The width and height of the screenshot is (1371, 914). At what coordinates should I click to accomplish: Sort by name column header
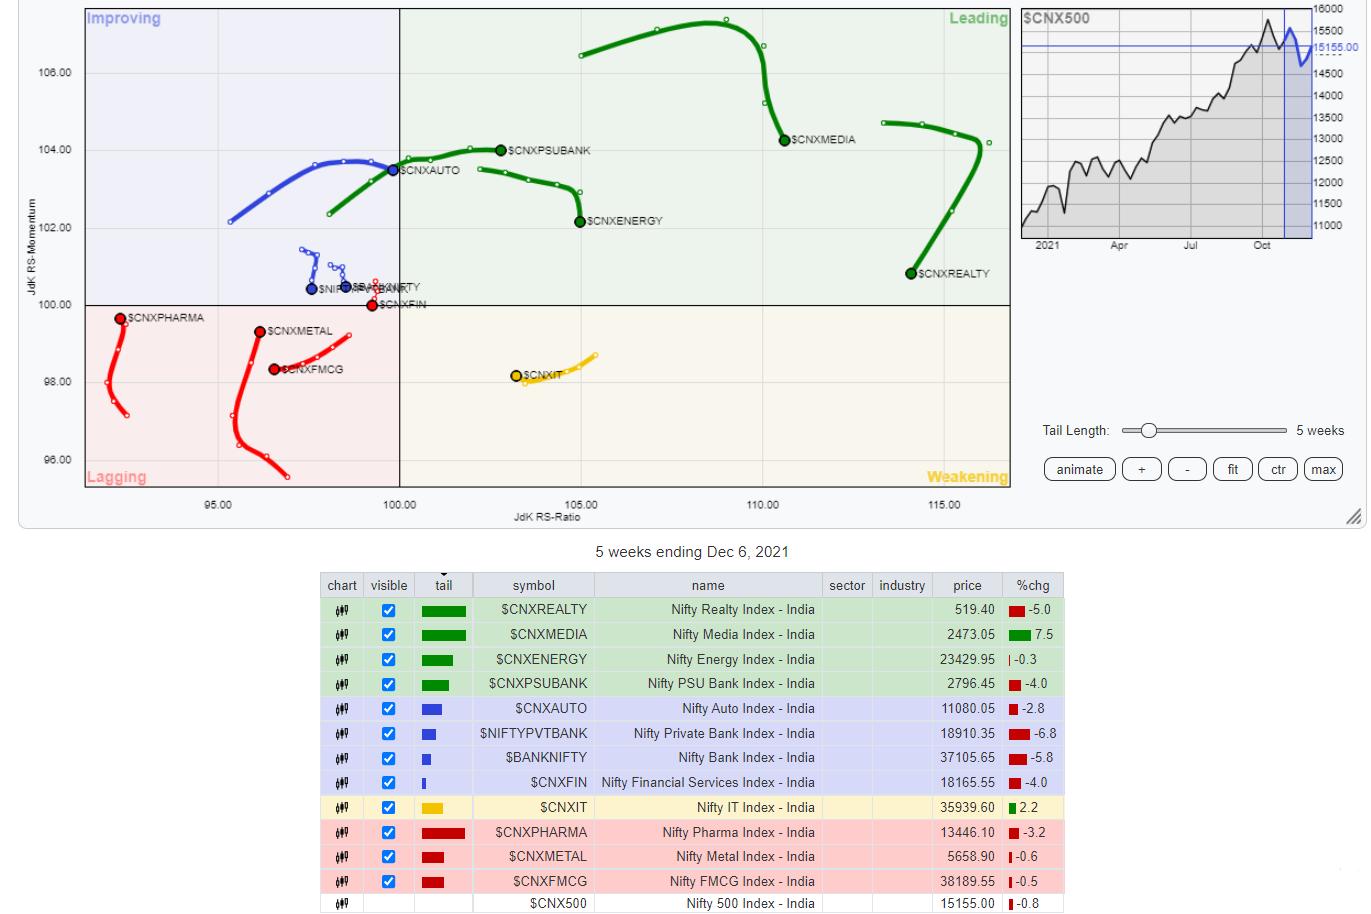click(707, 586)
